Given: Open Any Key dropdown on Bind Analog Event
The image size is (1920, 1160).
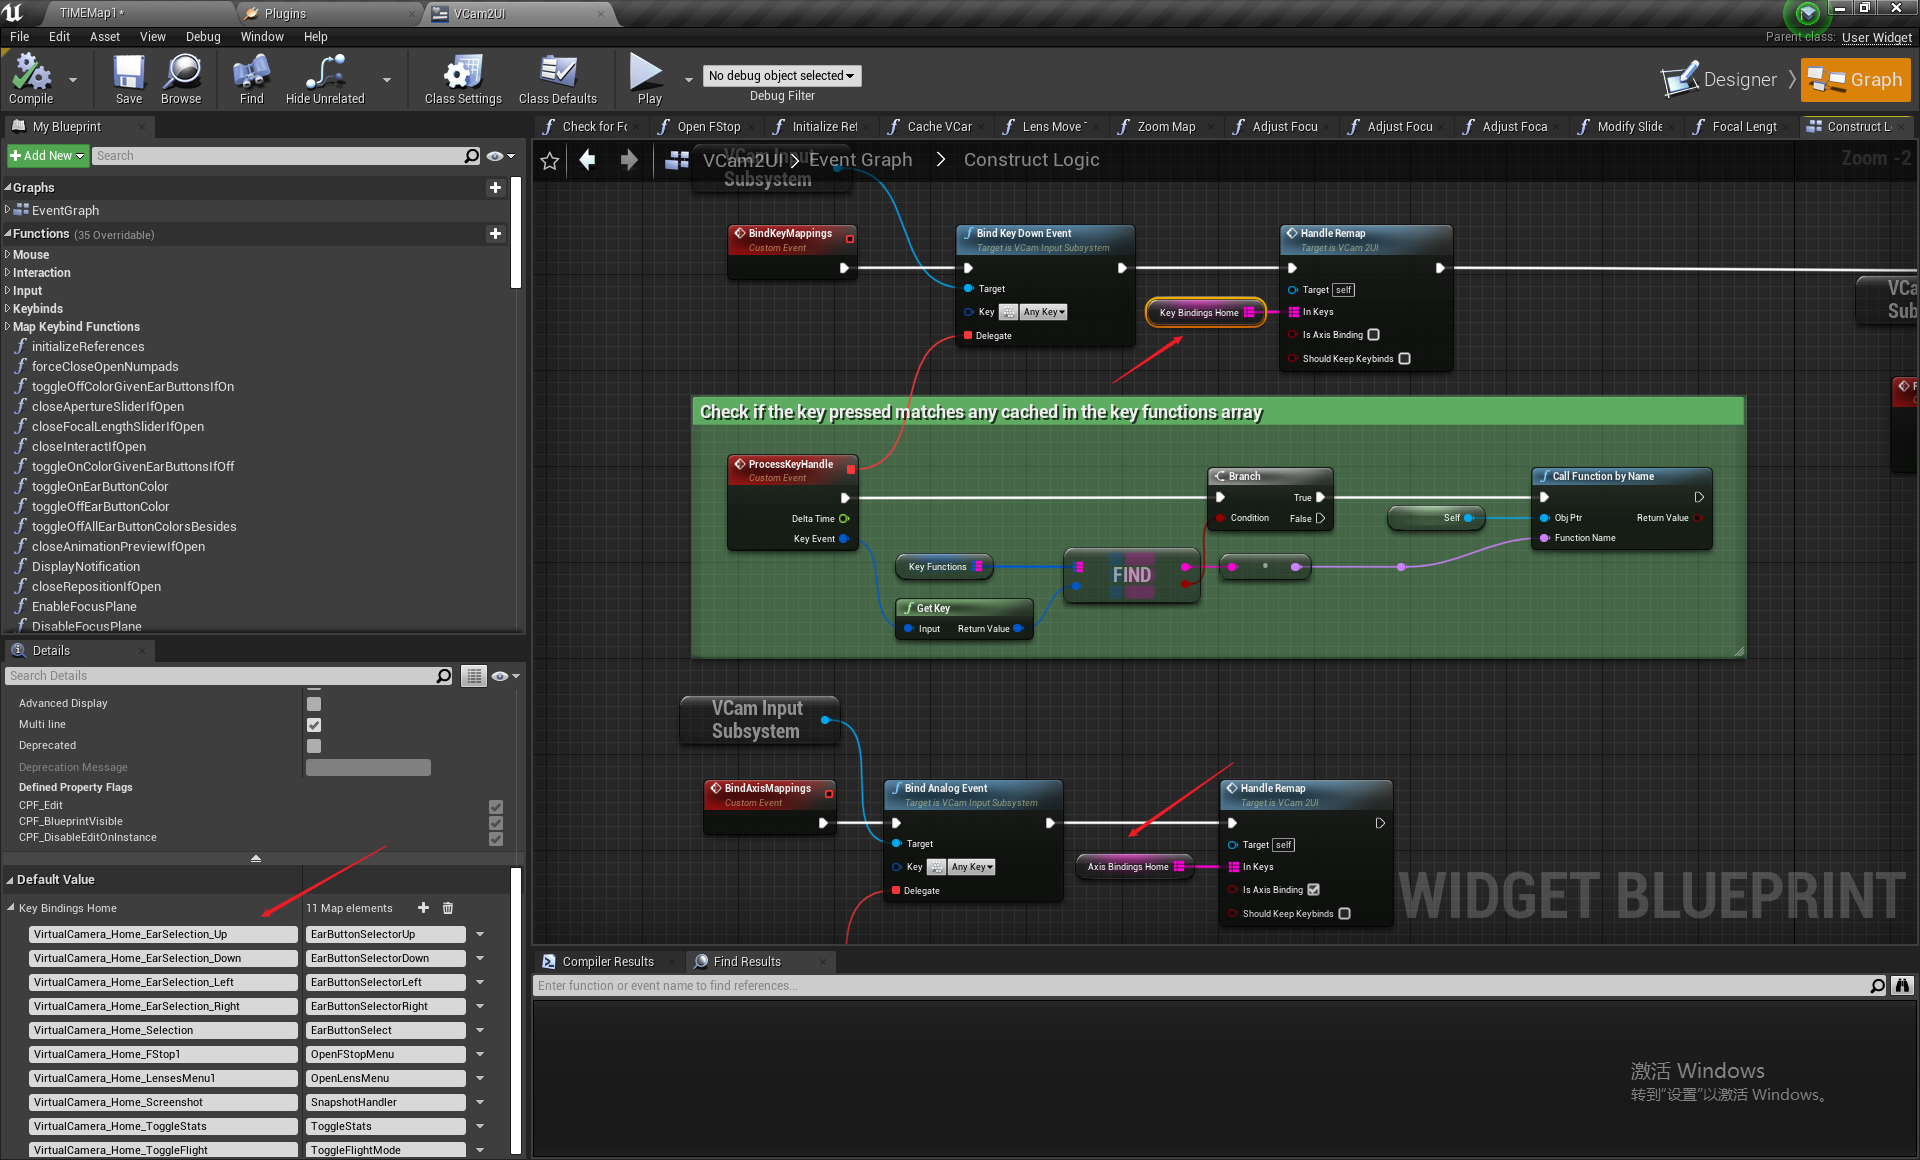Looking at the screenshot, I should (972, 867).
